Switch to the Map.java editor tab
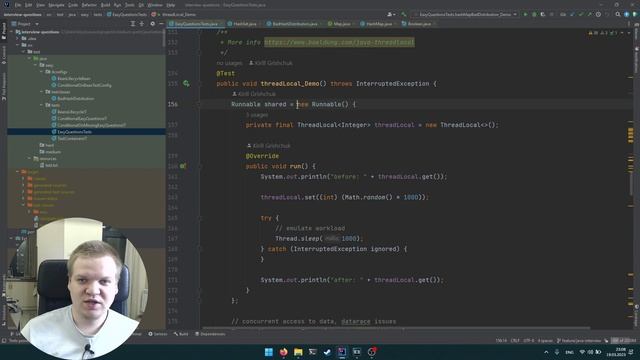This screenshot has width=640, height=360. 341,24
